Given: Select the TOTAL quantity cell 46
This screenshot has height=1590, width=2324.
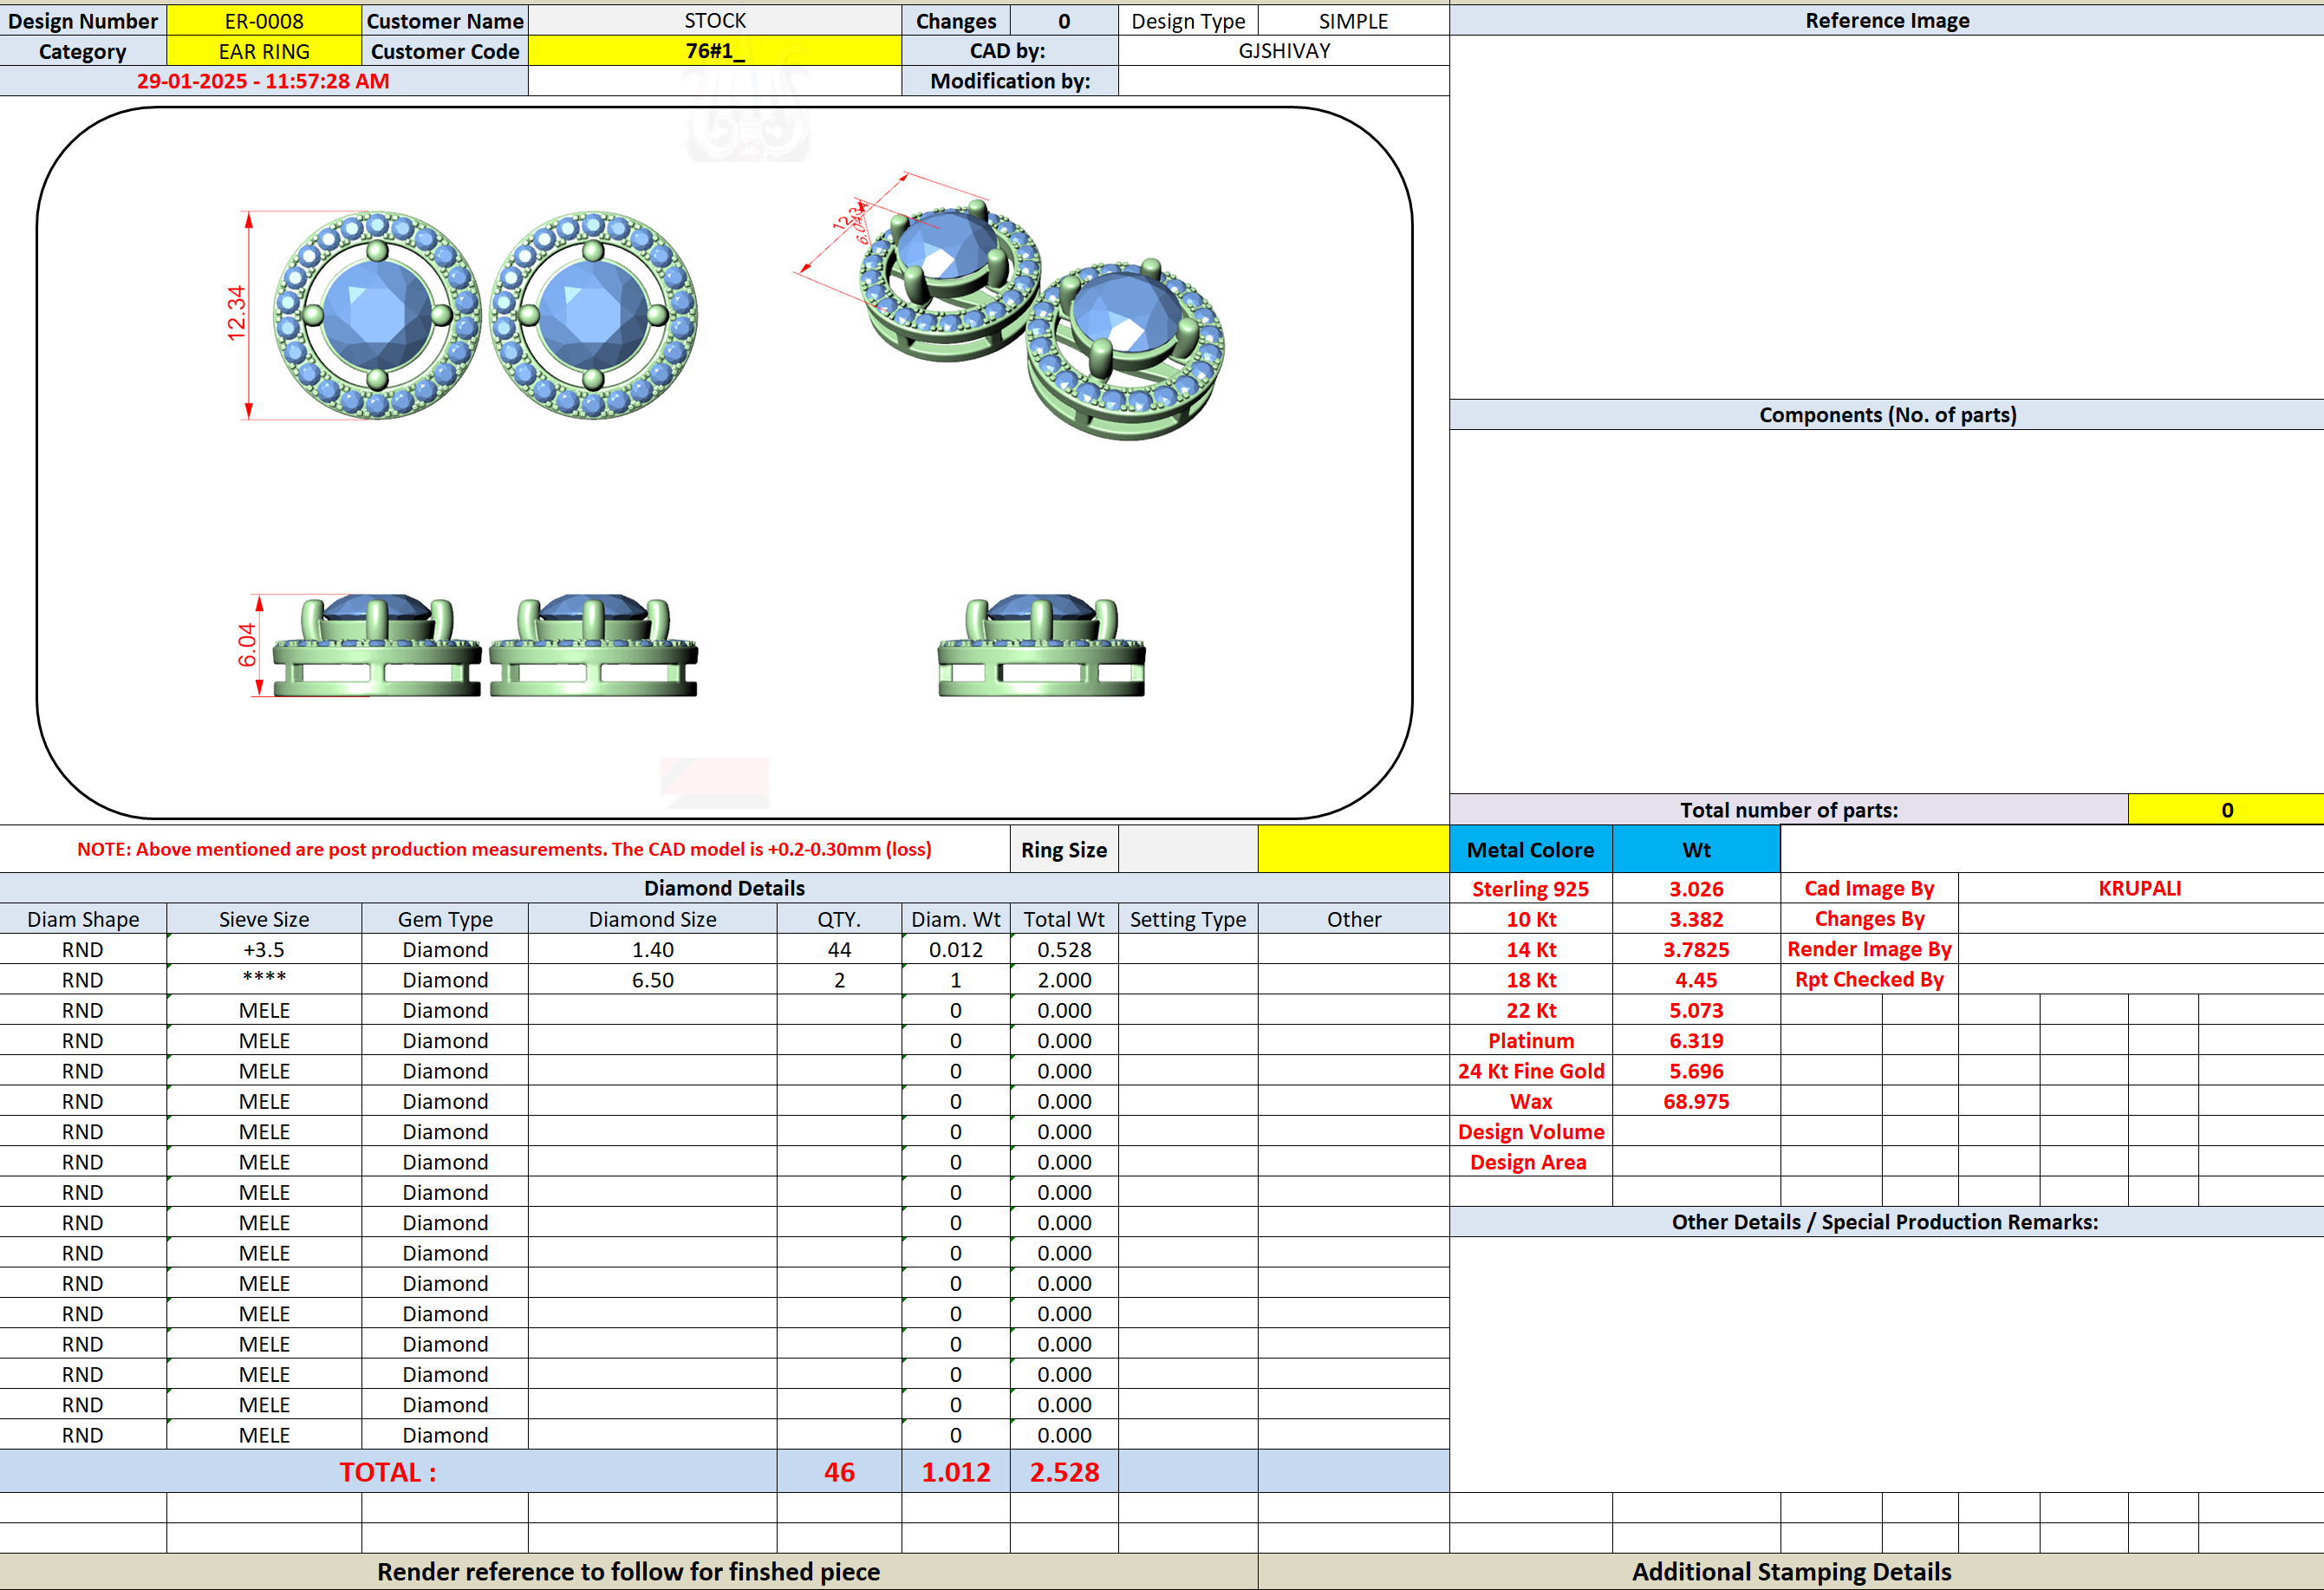Looking at the screenshot, I should click(x=839, y=1472).
